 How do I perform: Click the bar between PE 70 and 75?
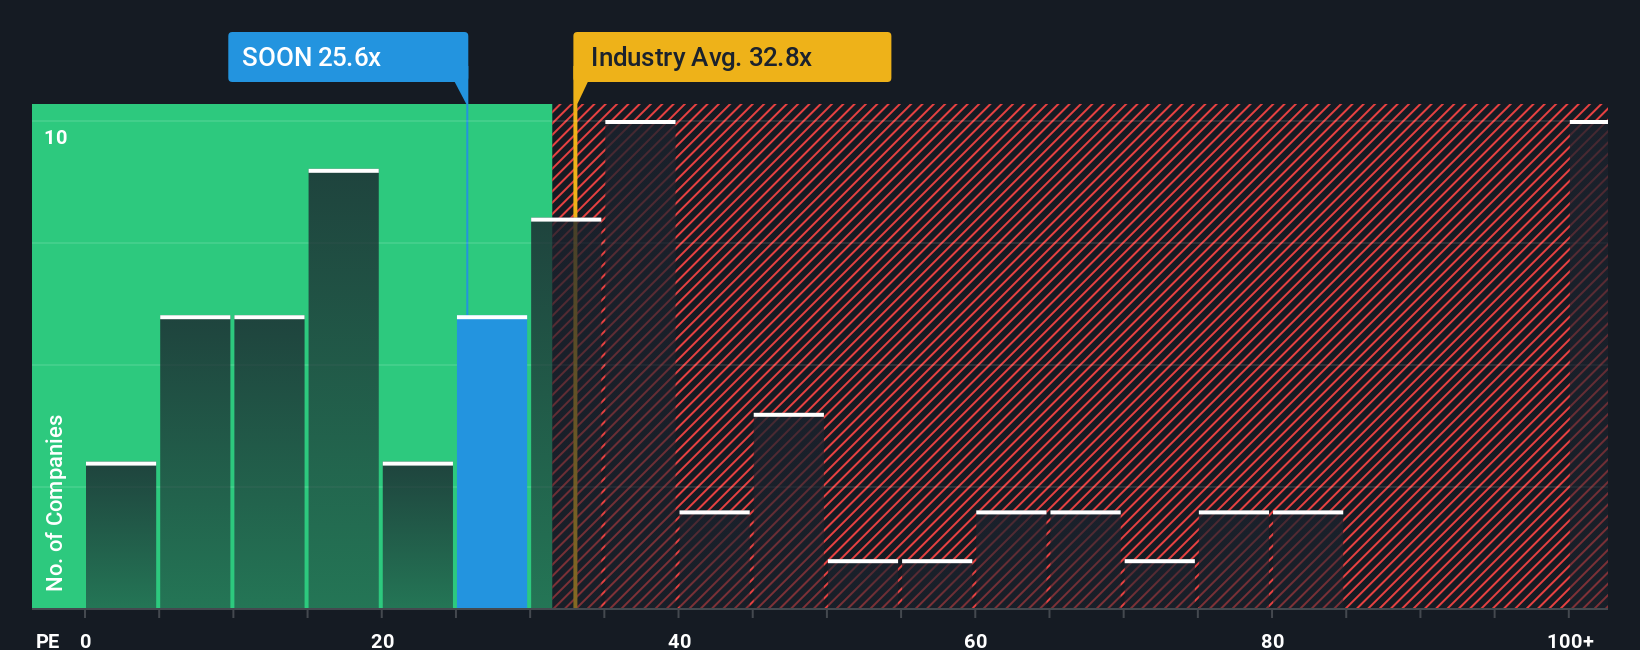click(x=1160, y=584)
